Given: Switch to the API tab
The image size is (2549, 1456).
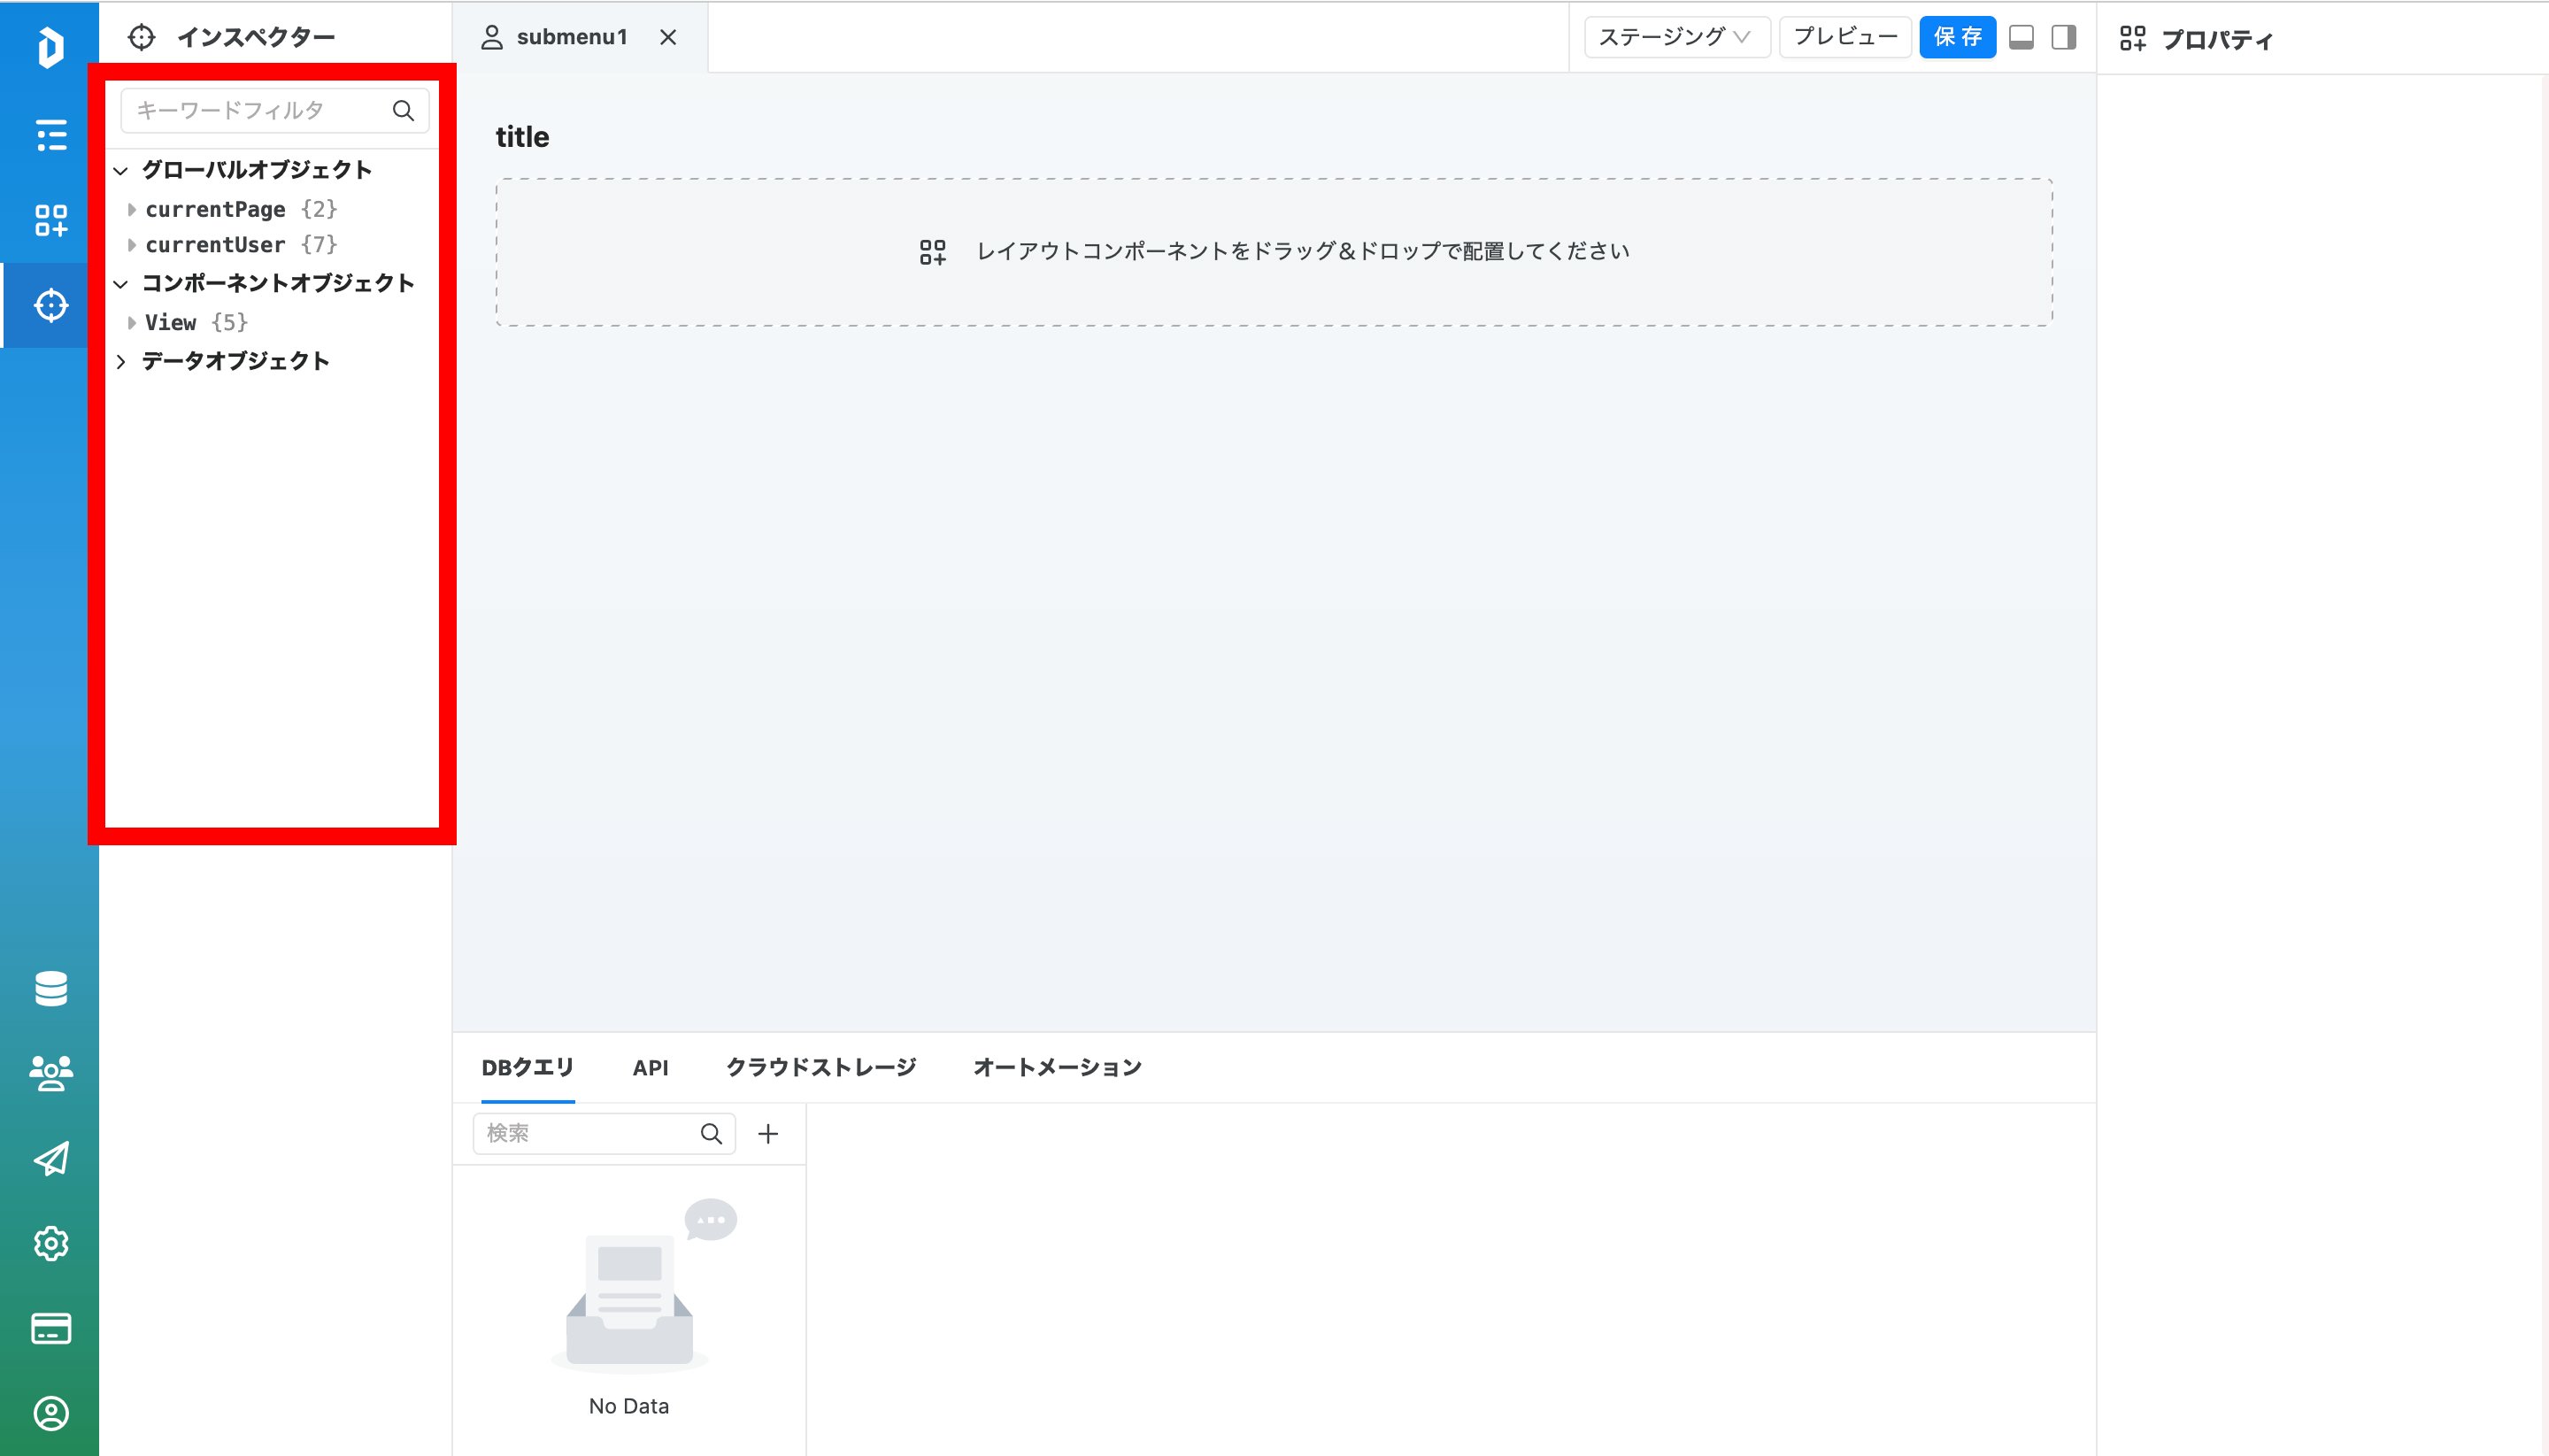Looking at the screenshot, I should click(650, 1067).
